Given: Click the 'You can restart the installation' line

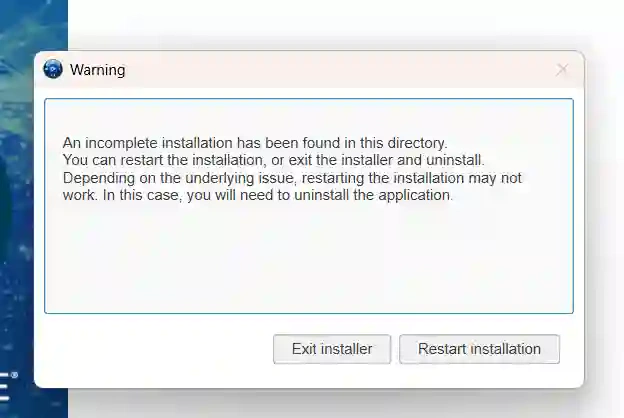Looking at the screenshot, I should coord(273,160).
